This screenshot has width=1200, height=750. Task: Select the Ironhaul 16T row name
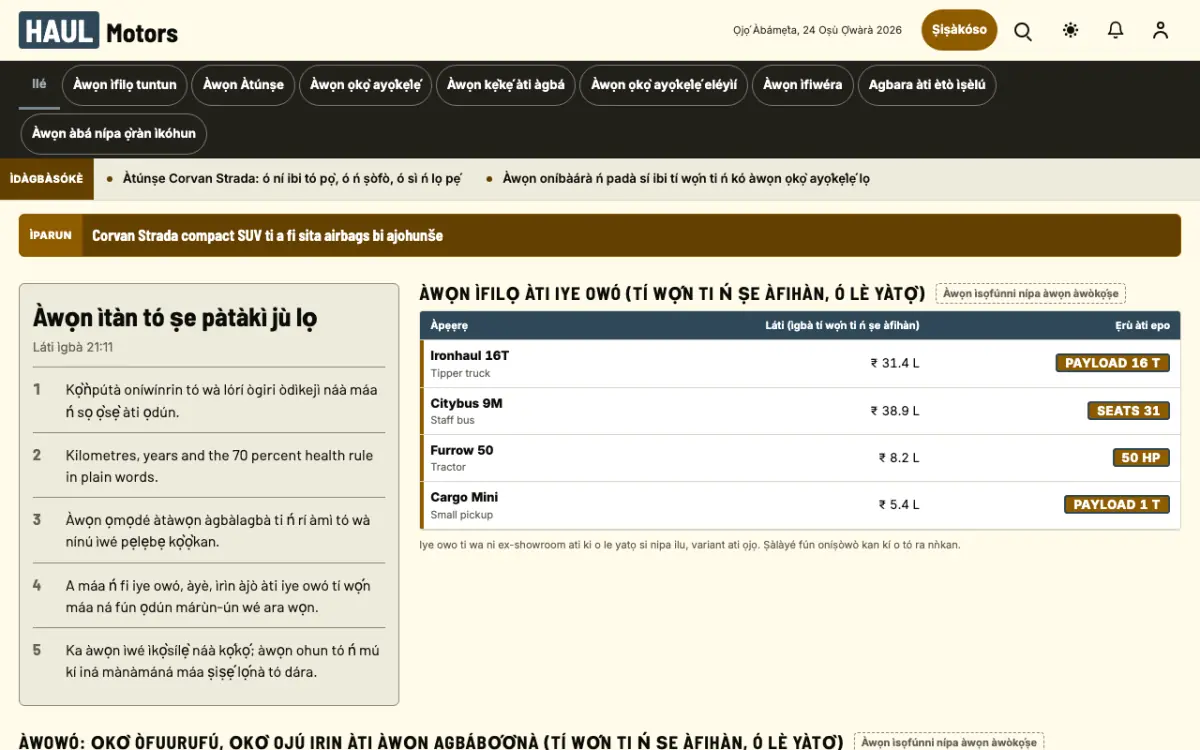click(x=470, y=356)
